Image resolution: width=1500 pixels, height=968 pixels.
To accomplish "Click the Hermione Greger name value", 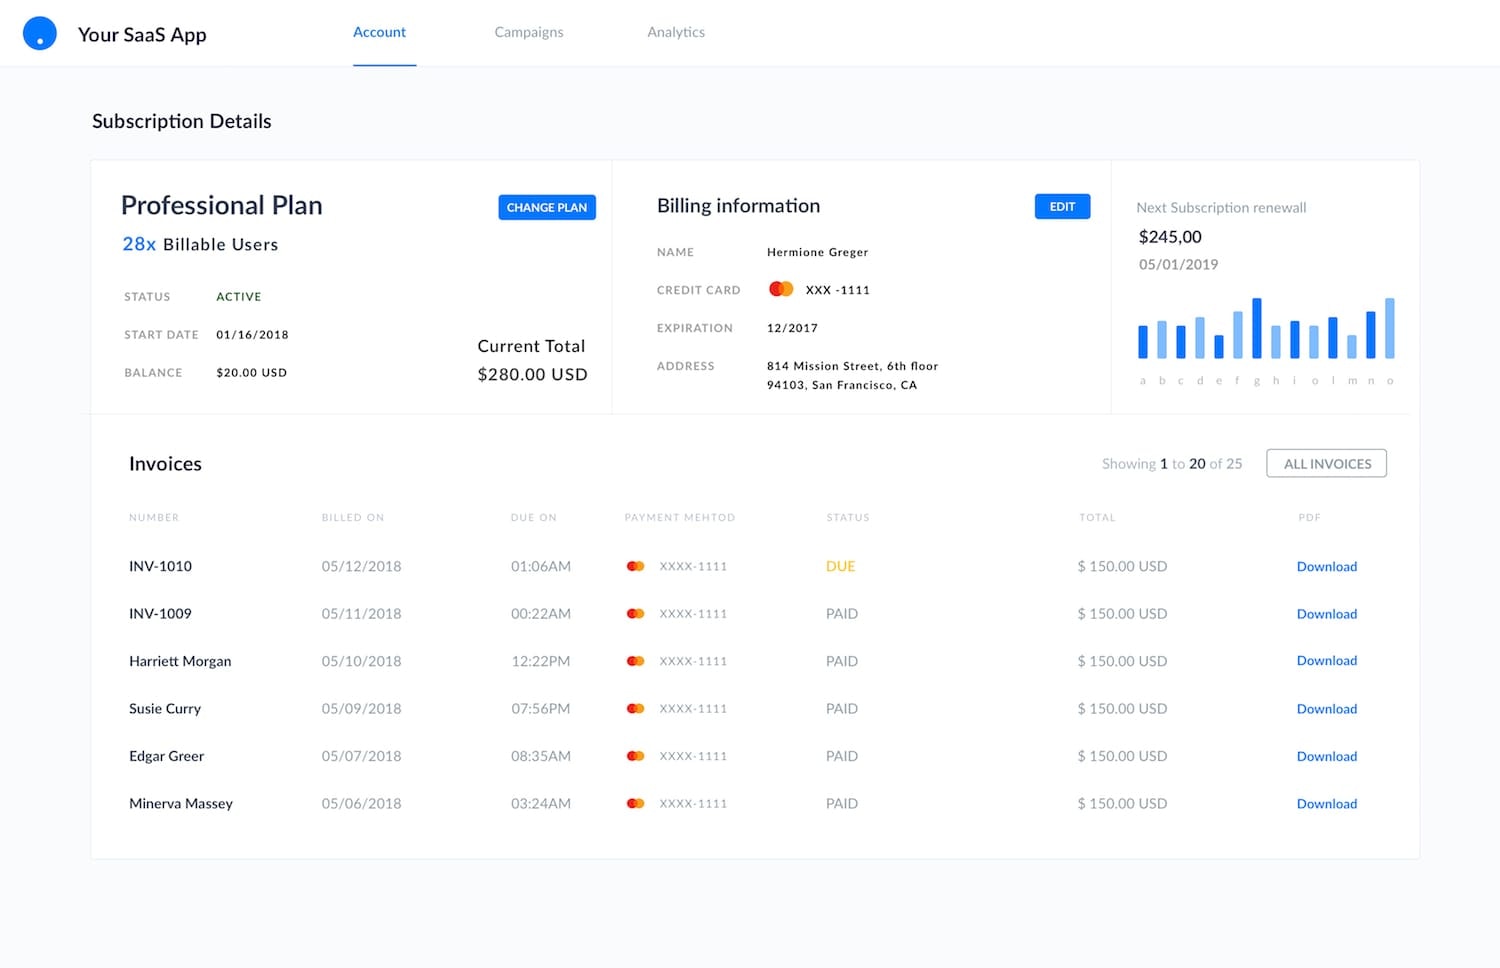I will pyautogui.click(x=817, y=252).
